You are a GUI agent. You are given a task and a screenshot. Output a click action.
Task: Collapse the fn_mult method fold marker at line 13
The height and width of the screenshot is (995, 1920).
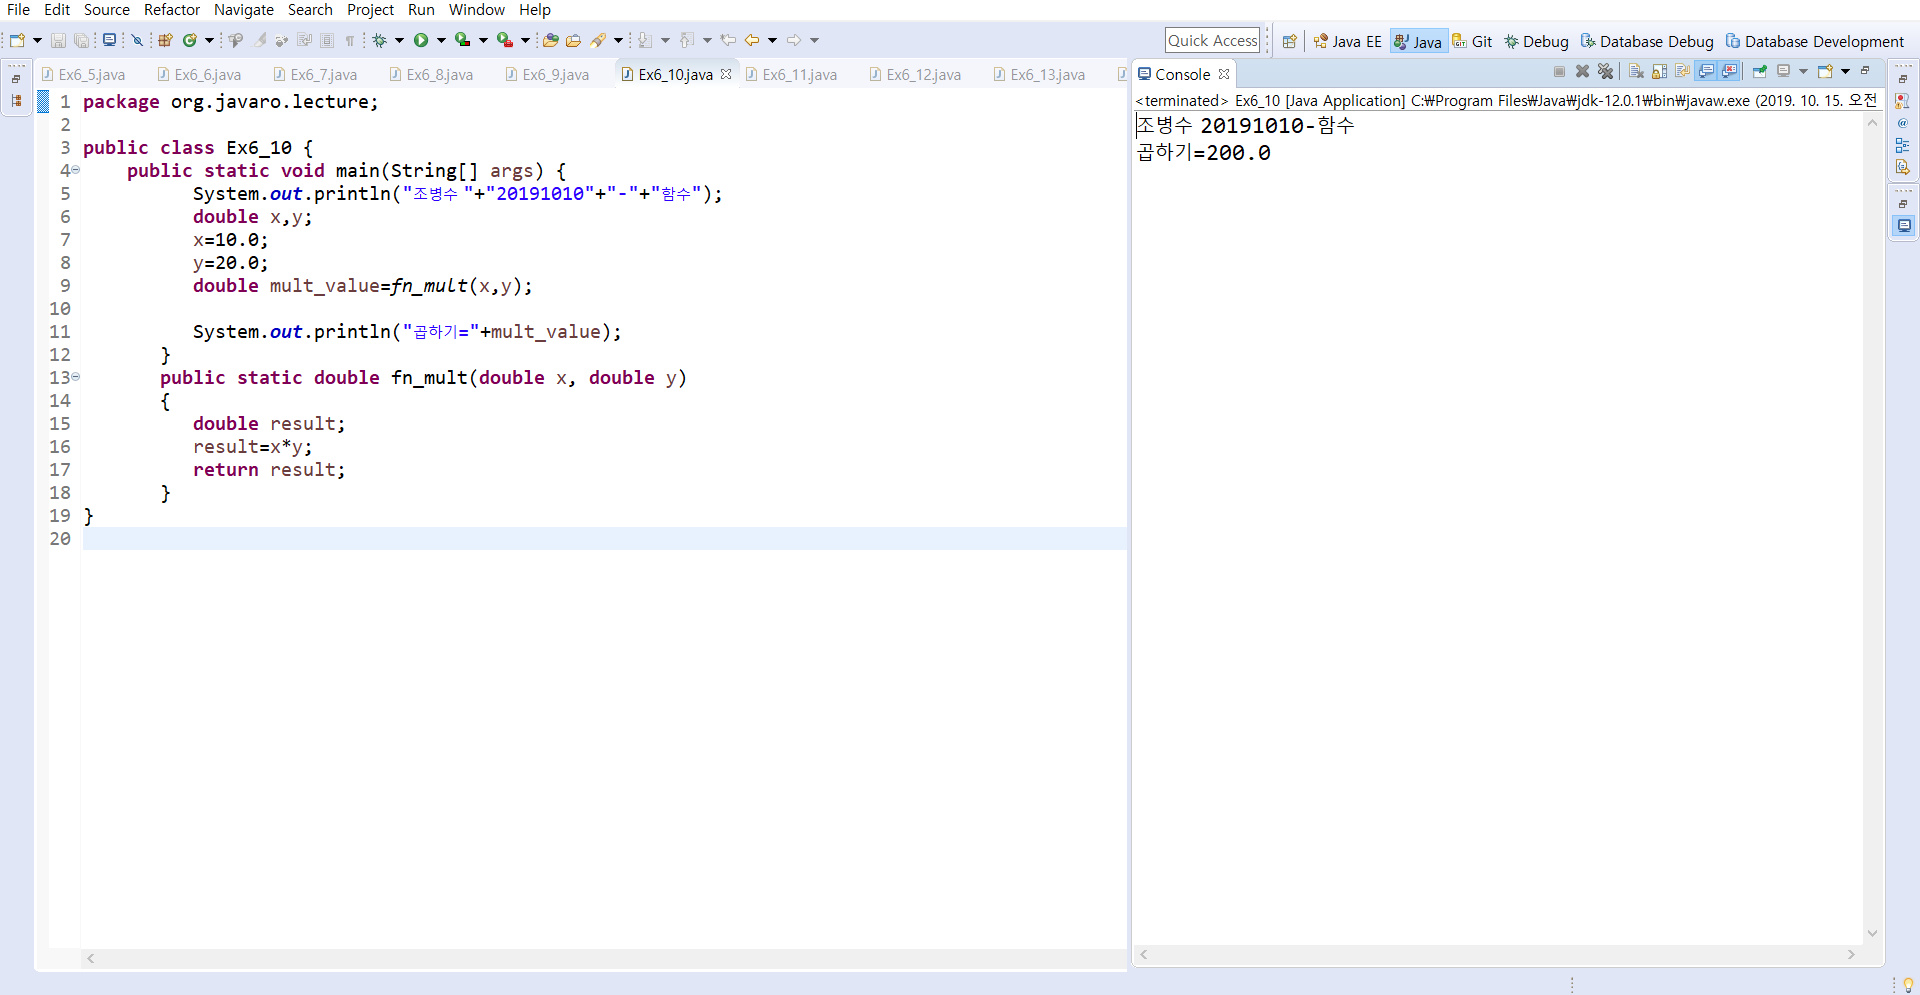click(76, 377)
